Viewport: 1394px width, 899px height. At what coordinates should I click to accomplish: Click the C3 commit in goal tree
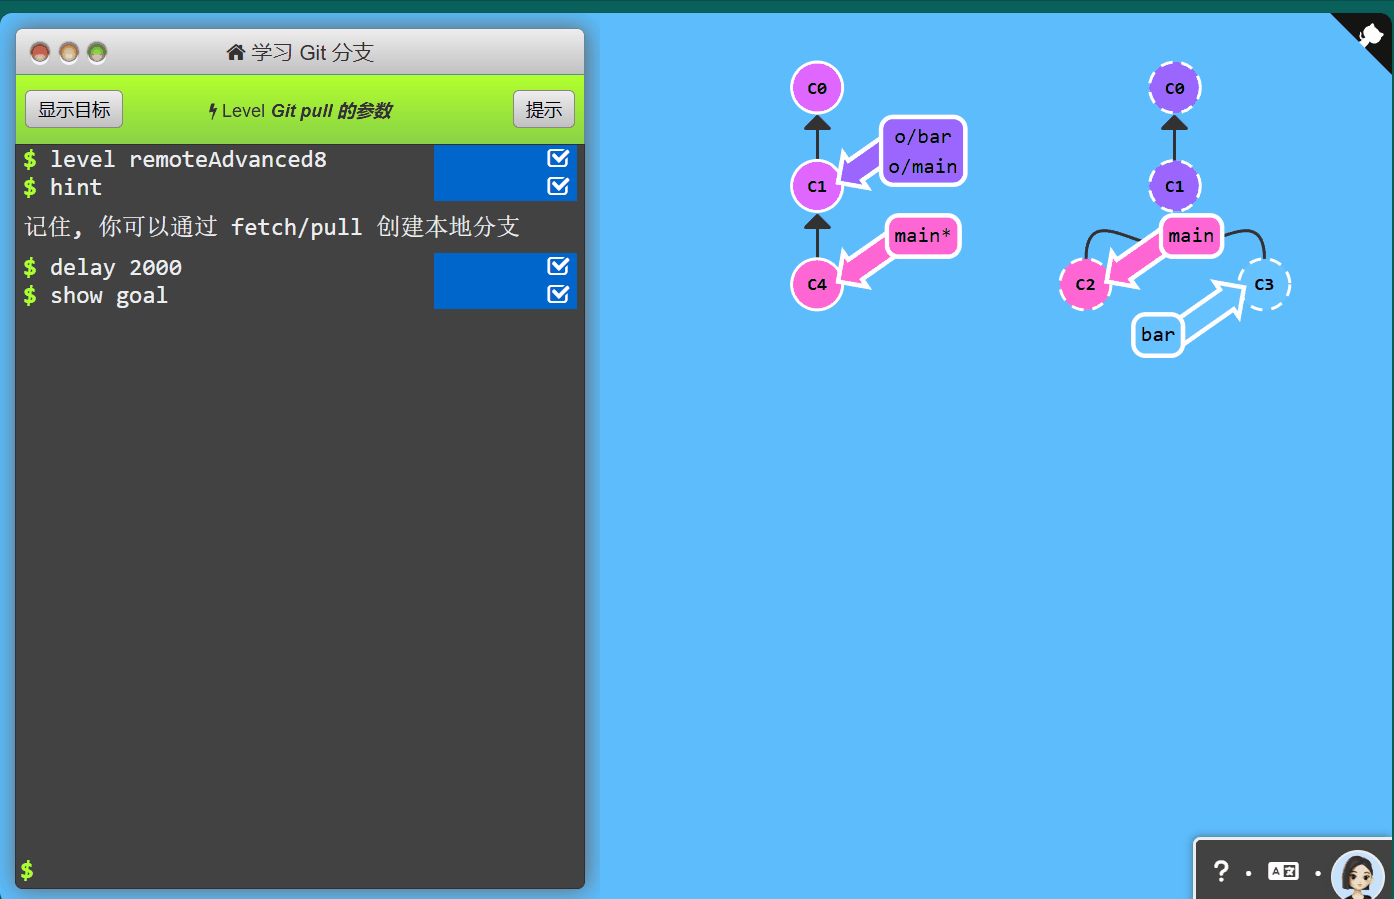click(1264, 284)
